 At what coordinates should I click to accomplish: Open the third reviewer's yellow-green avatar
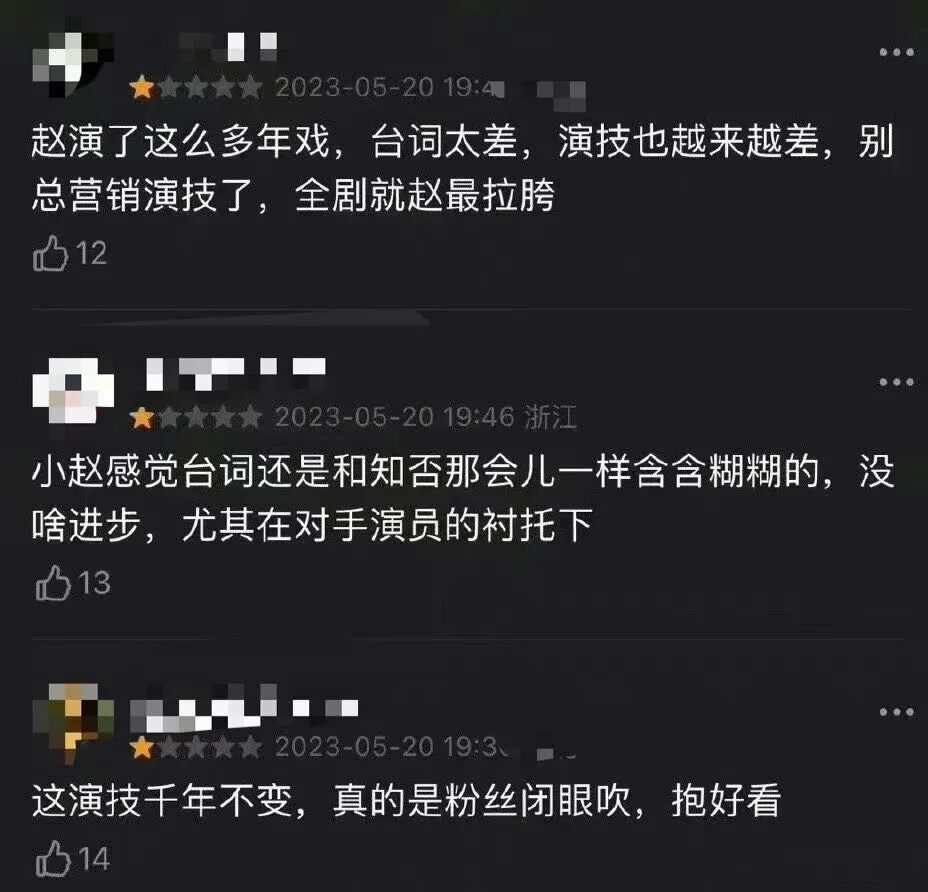point(73,721)
